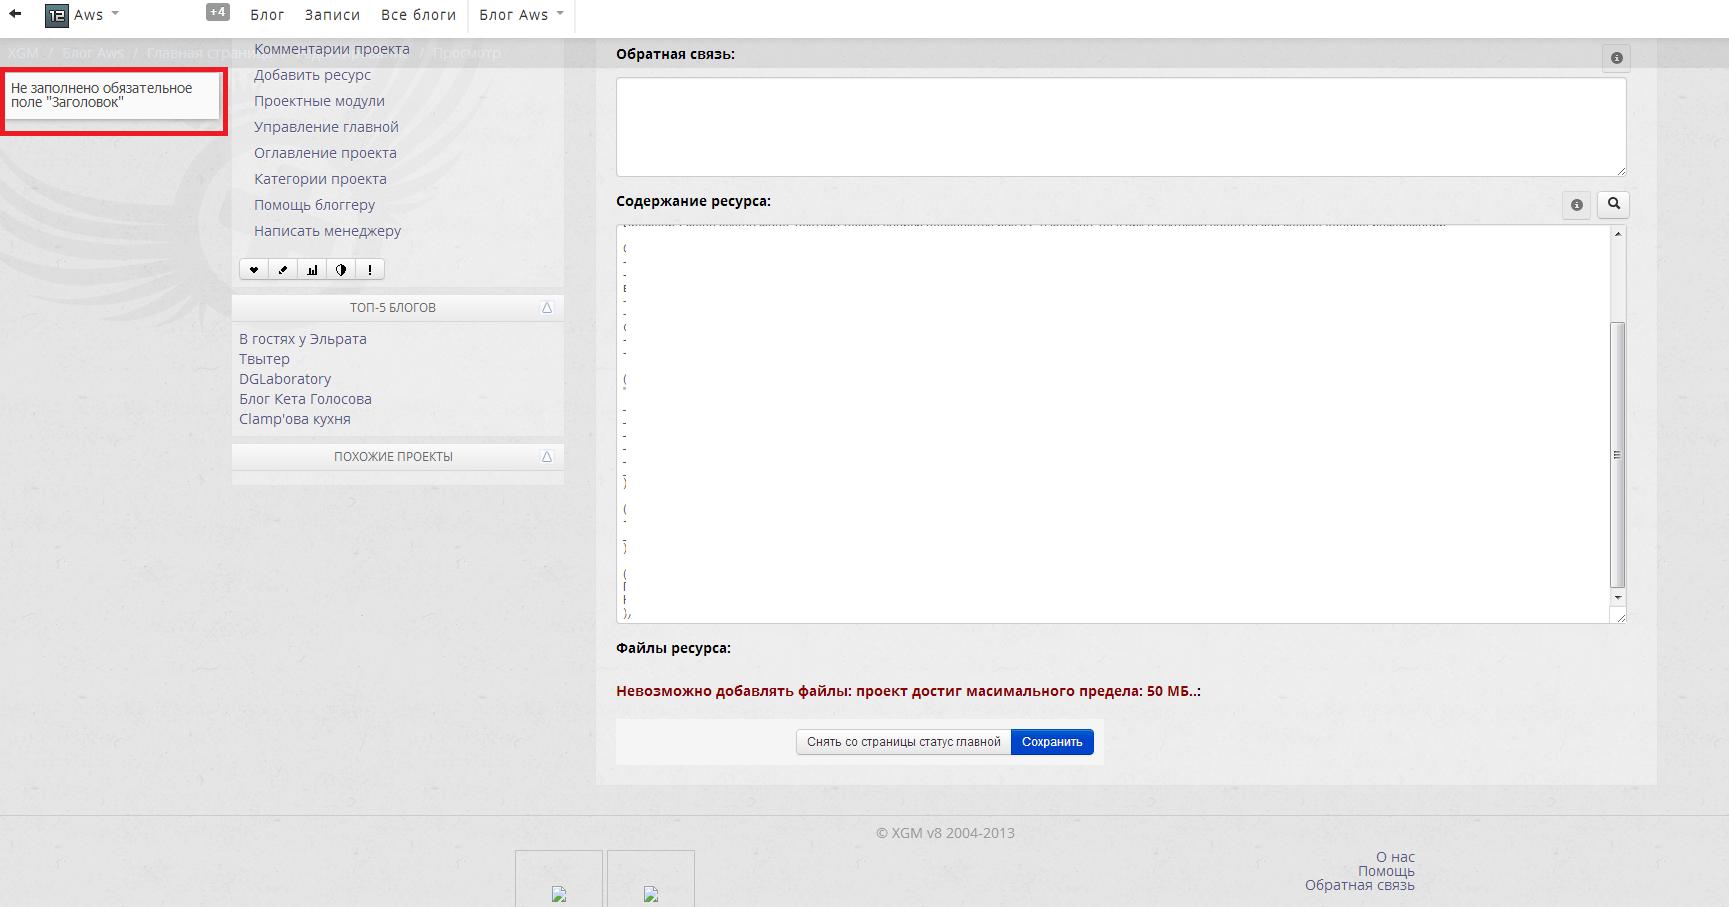Screen dimensions: 1729x907
Task: Open the Обратная связь footer link
Action: coord(1360,885)
